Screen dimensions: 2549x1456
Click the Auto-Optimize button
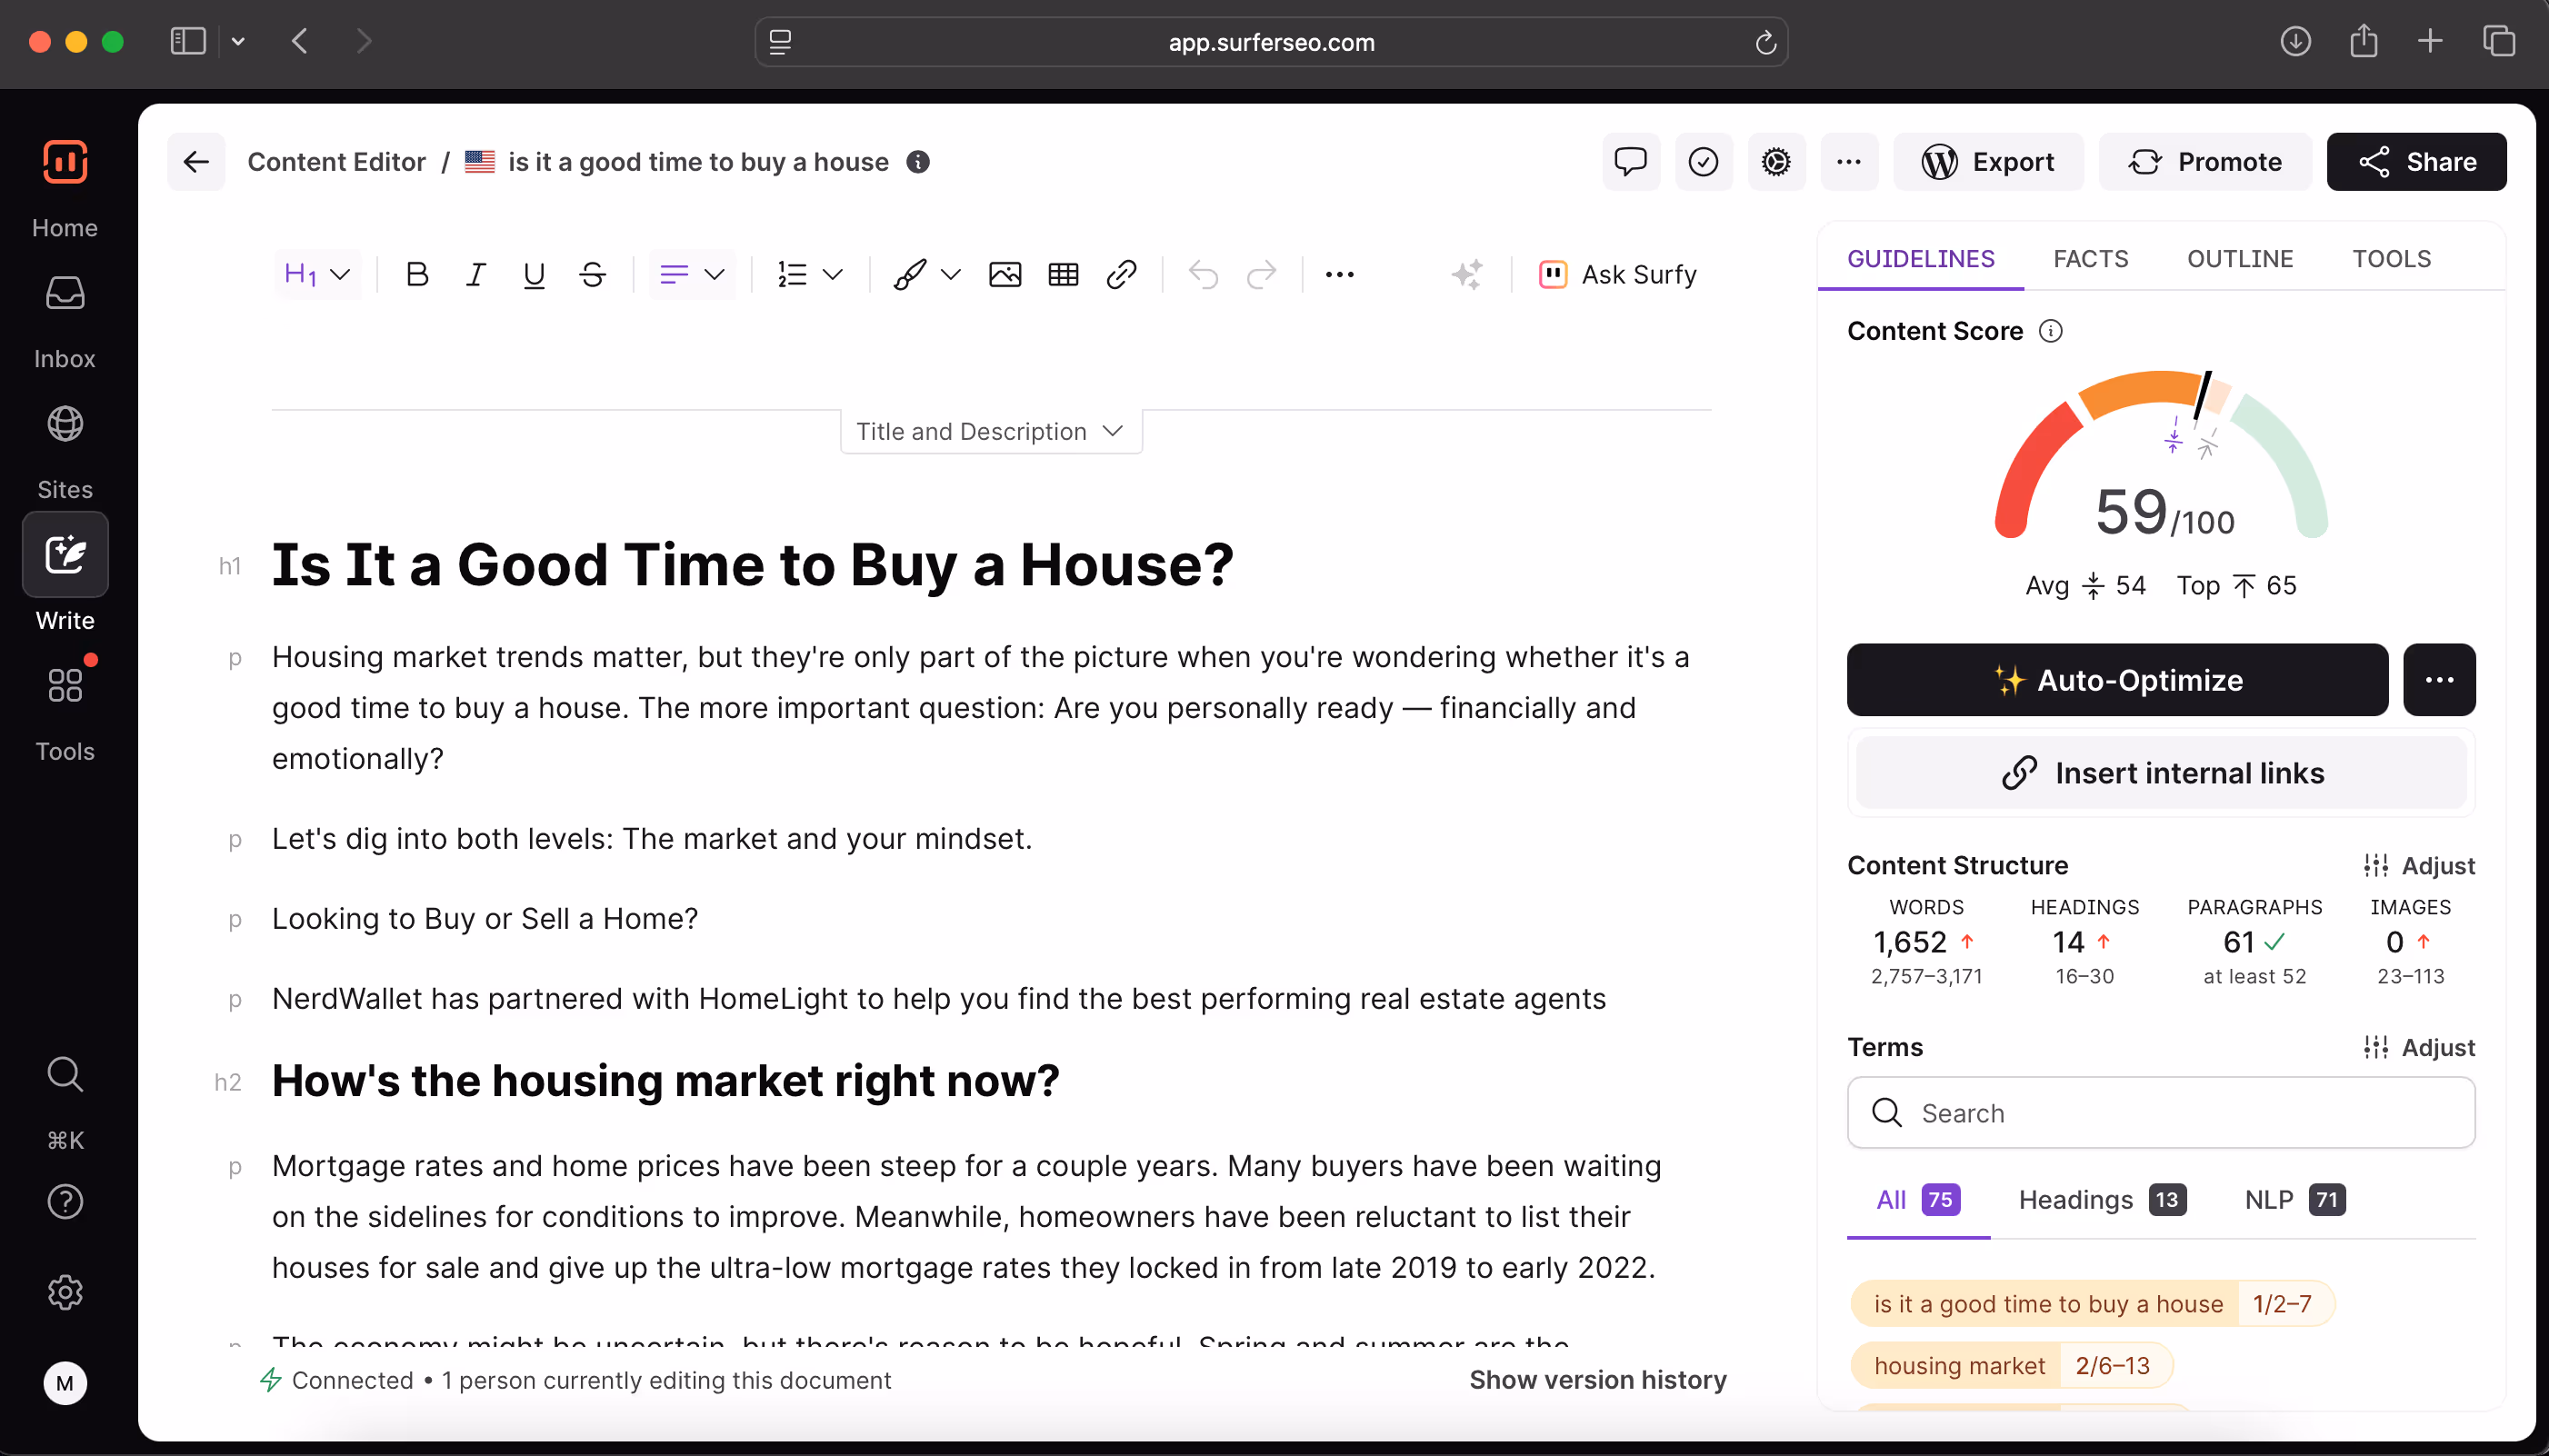2116,680
